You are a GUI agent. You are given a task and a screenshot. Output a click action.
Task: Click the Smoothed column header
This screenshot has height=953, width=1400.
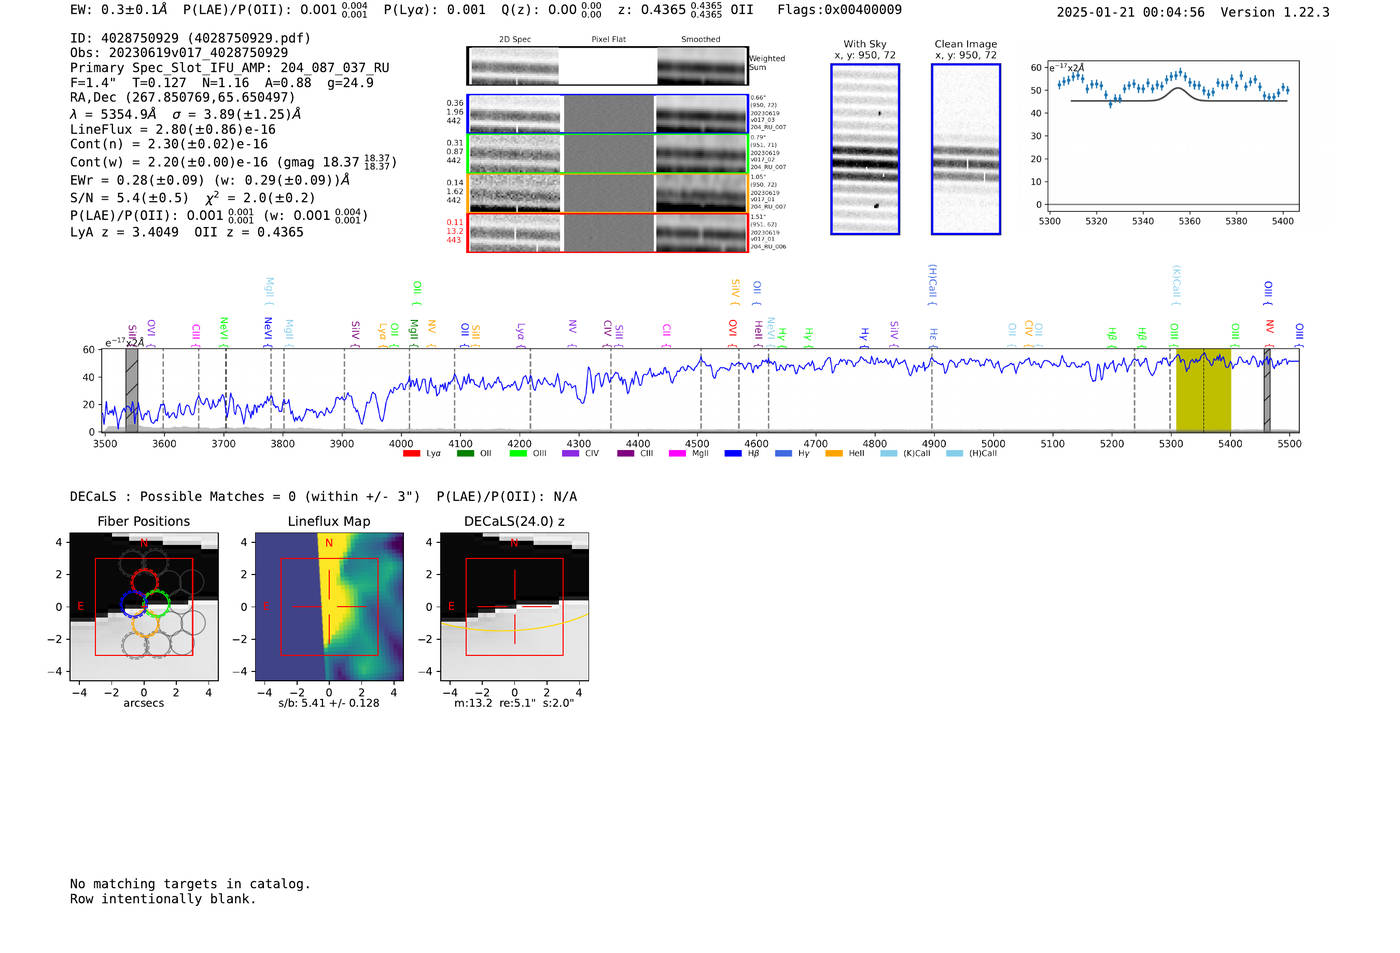pyautogui.click(x=700, y=40)
